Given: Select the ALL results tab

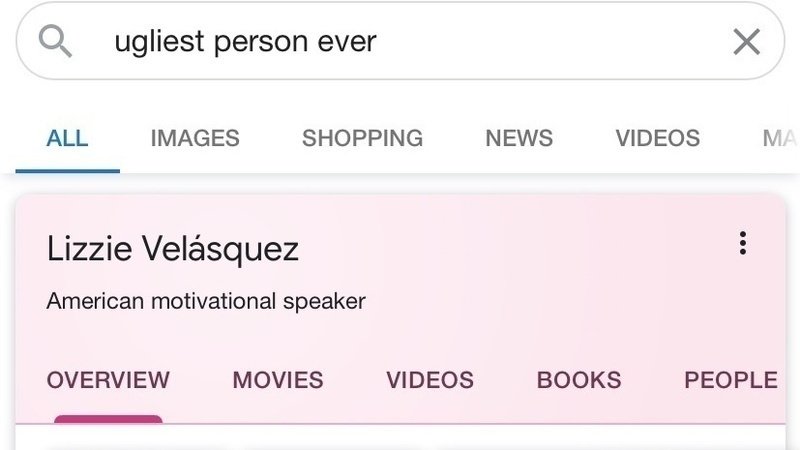Looking at the screenshot, I should (x=67, y=138).
